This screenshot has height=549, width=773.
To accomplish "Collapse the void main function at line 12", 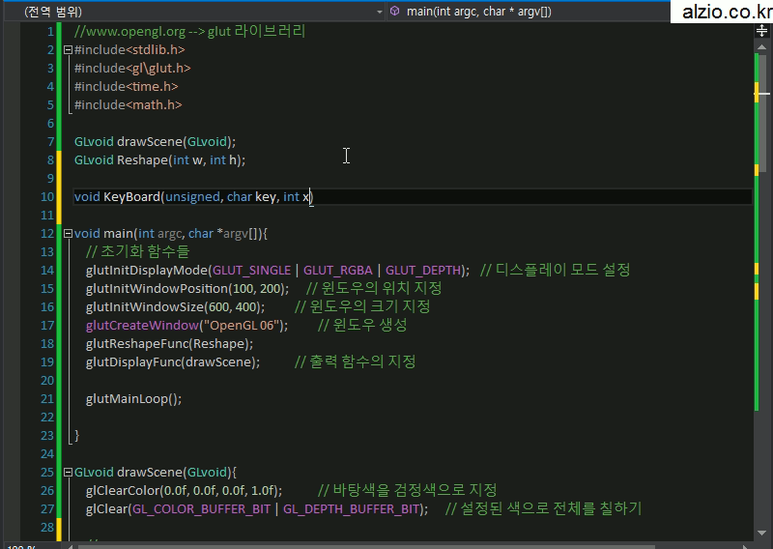I will tap(68, 234).
